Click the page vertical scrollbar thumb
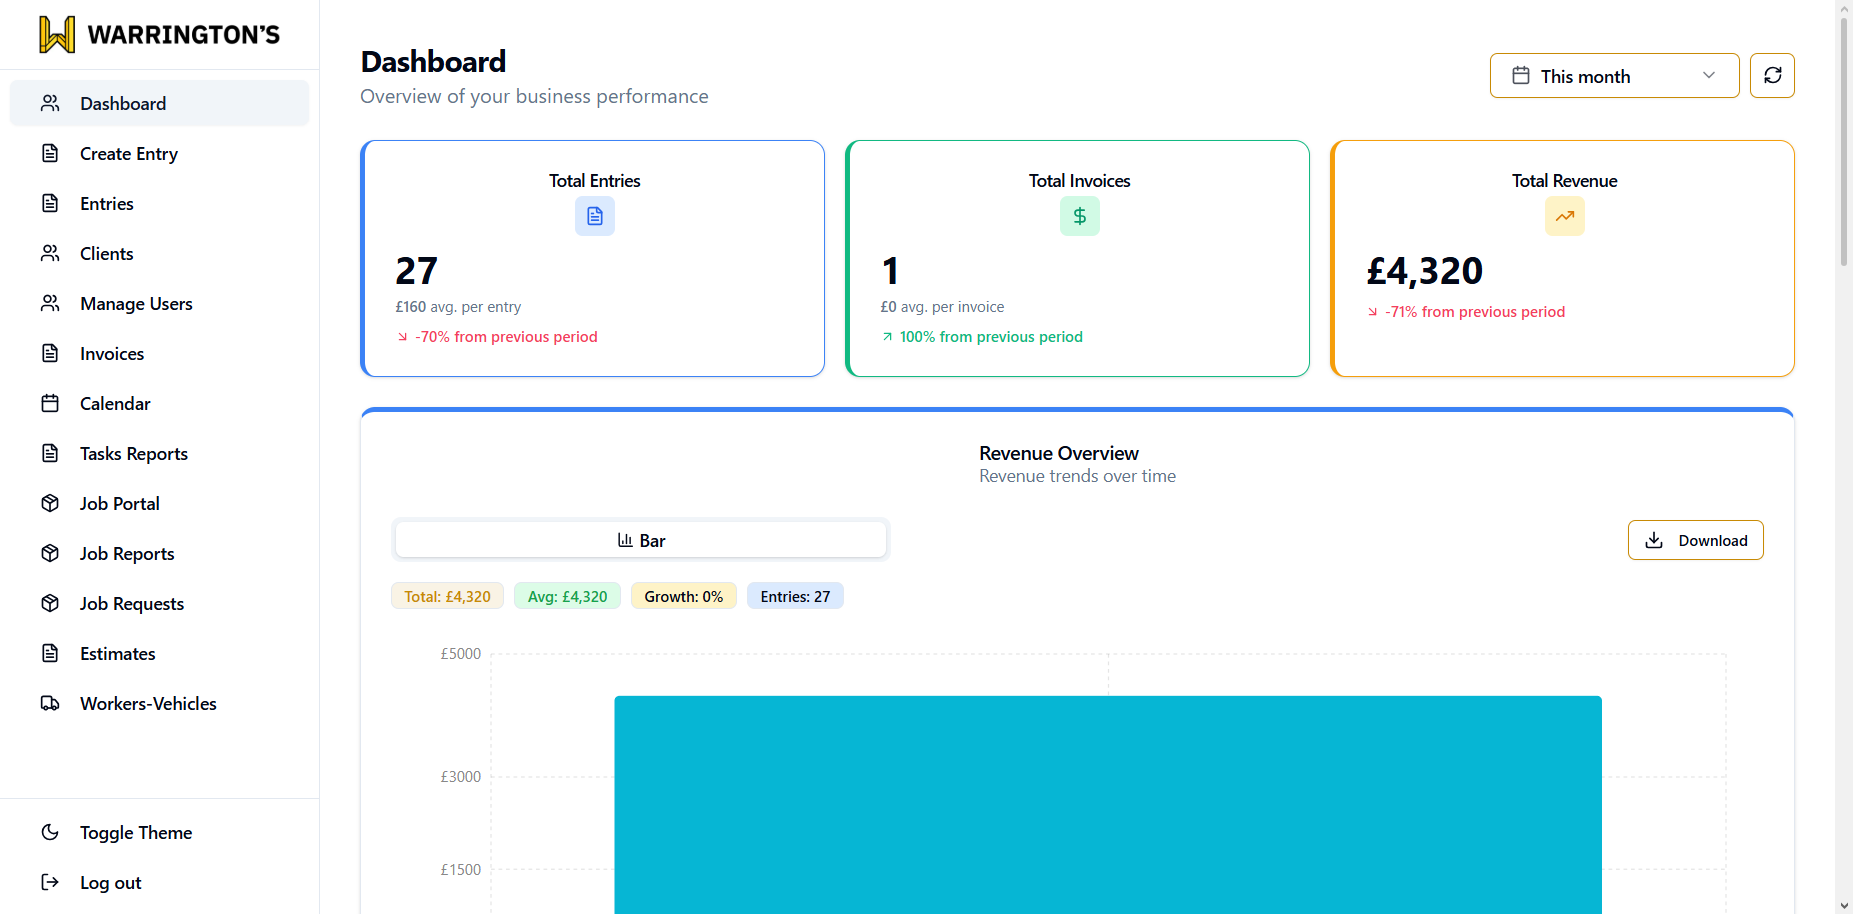 [x=1844, y=140]
